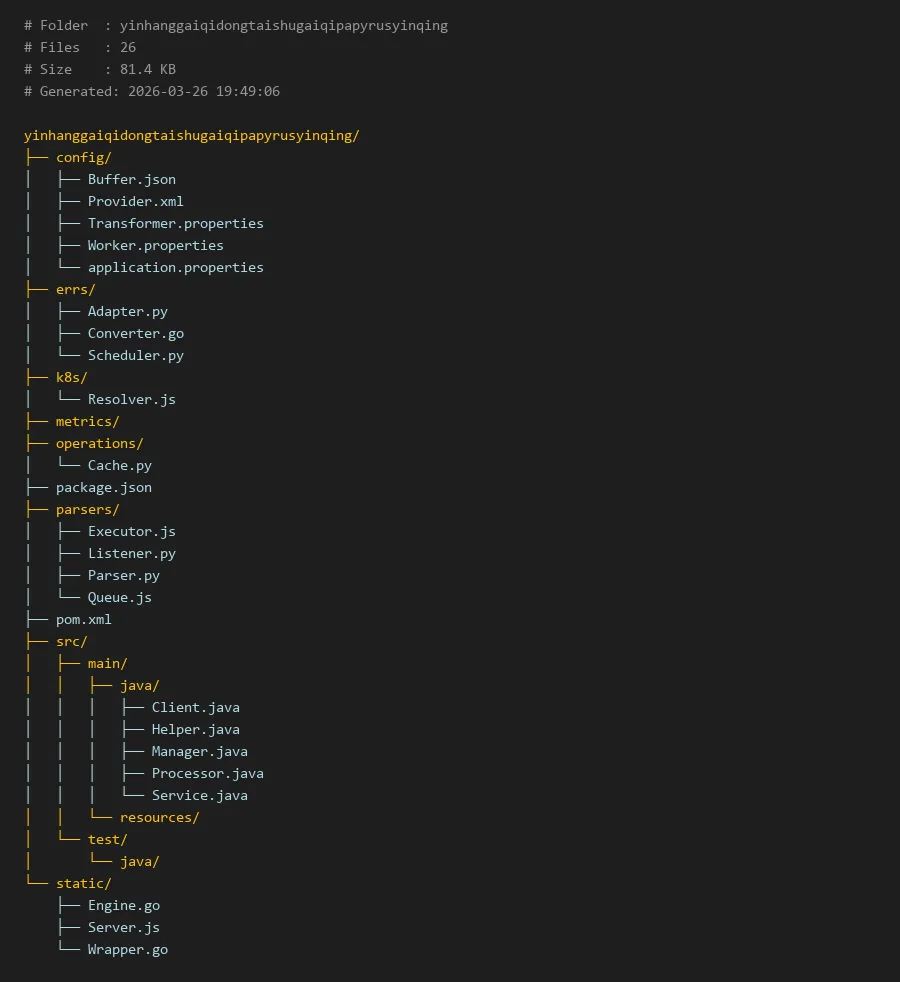Open the package.json file
This screenshot has height=982, width=900.
(x=103, y=487)
